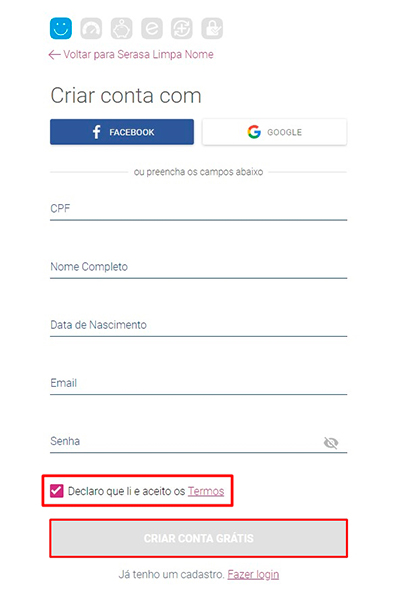Click the blue smiley face icon
400x591 pixels.
coord(61,28)
